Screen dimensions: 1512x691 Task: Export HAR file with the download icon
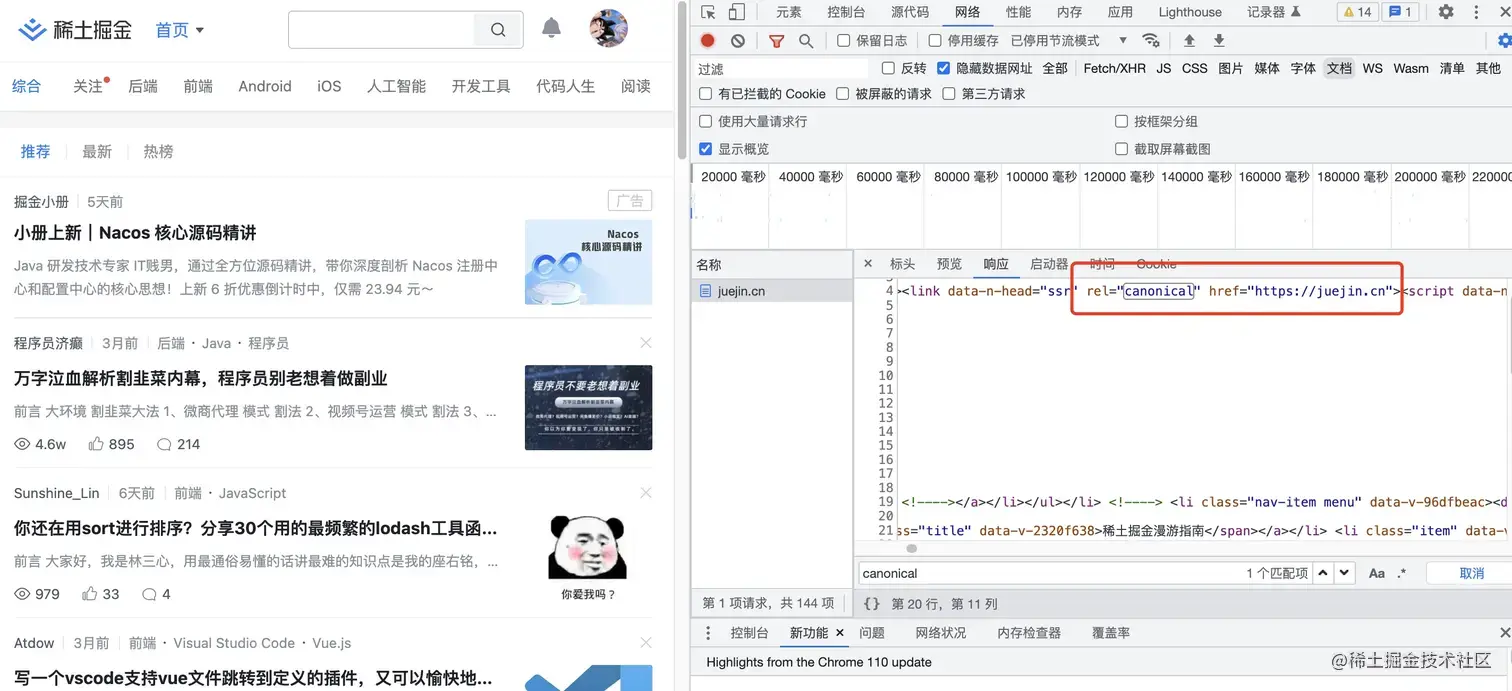click(1218, 40)
